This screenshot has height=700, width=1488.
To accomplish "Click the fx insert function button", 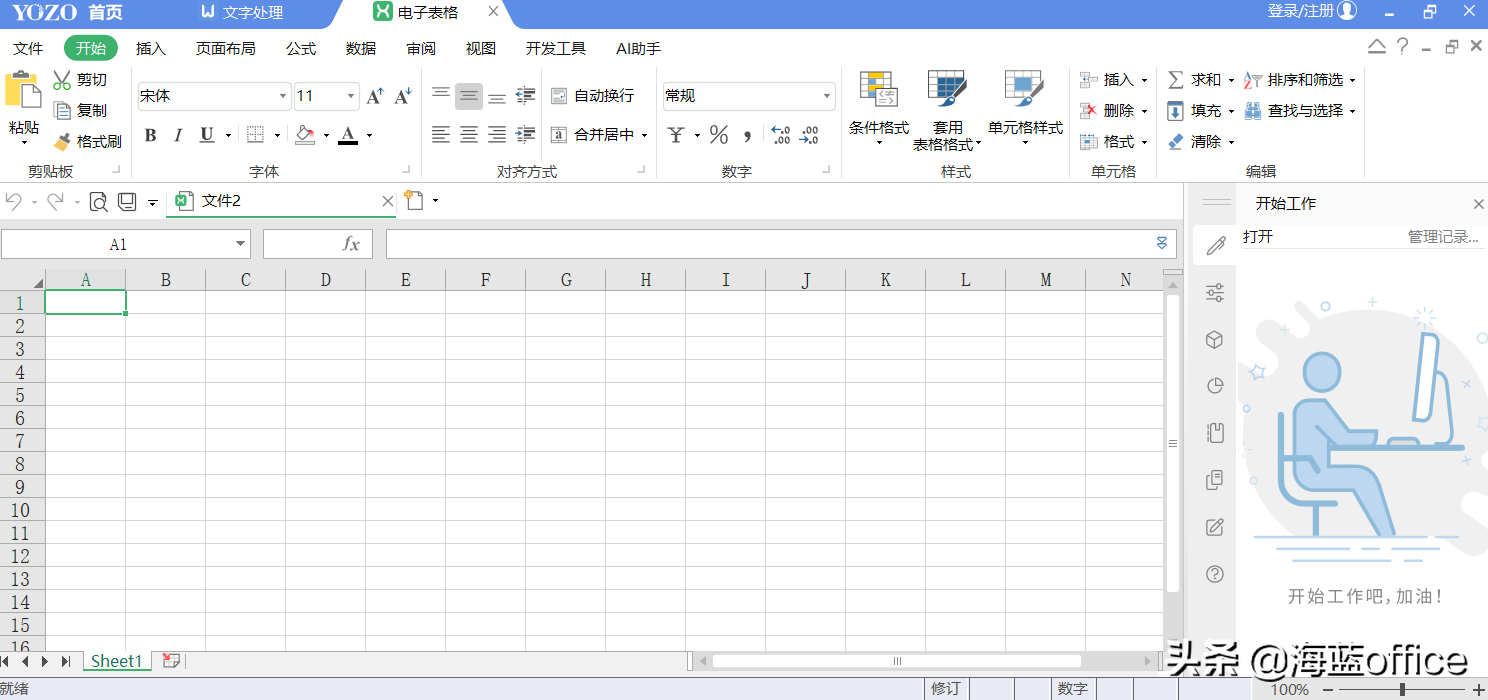I will click(x=351, y=244).
